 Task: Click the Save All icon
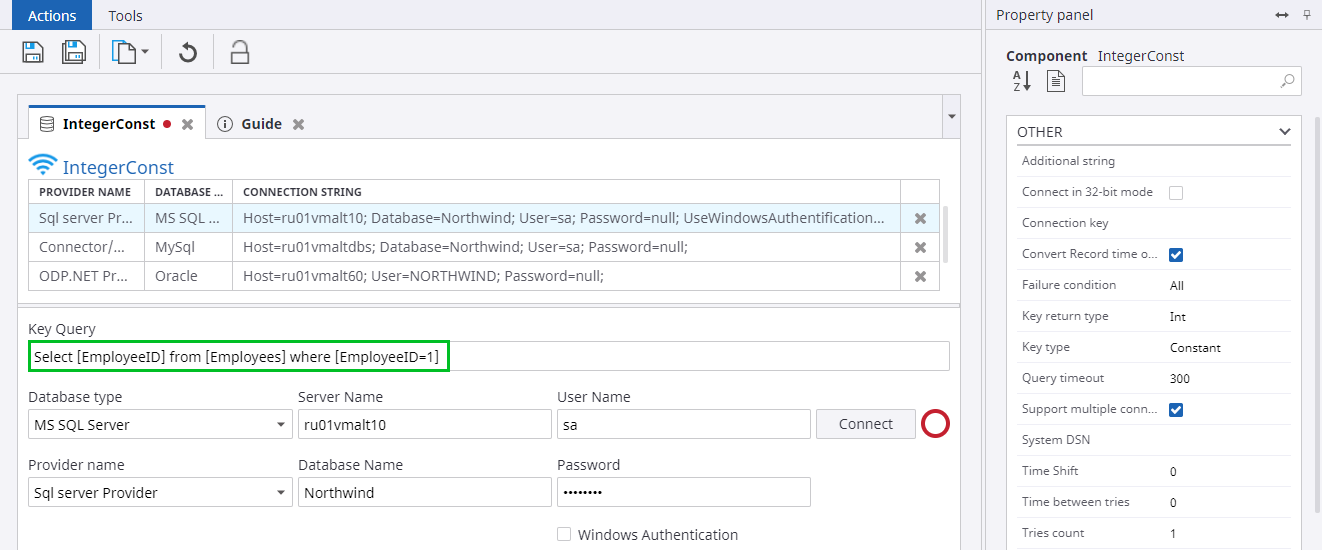coord(74,52)
